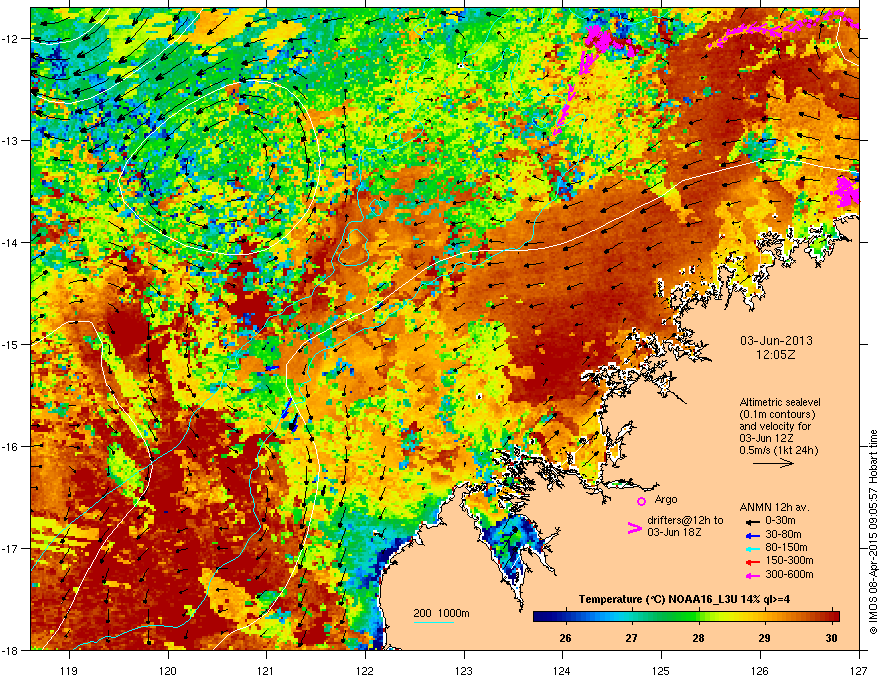Click longitude axis label "121"
This screenshot has height=680, width=880.
[x=266, y=671]
